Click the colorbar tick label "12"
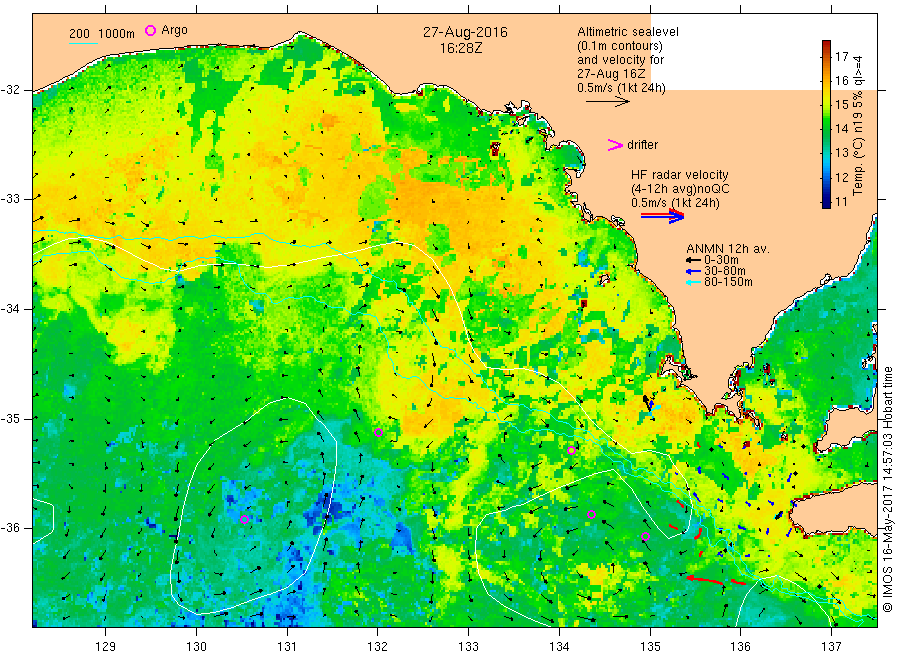The width and height of the screenshot is (900, 660). click(841, 177)
